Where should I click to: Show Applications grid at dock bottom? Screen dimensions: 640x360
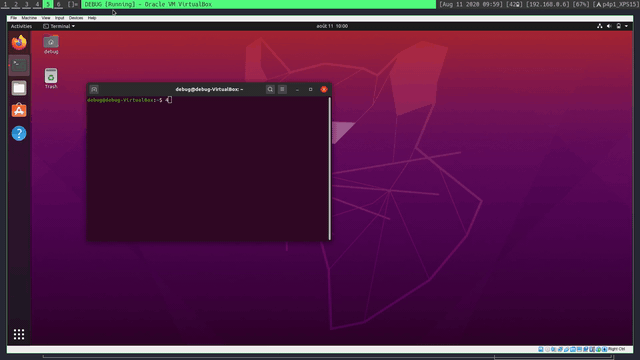click(19, 334)
